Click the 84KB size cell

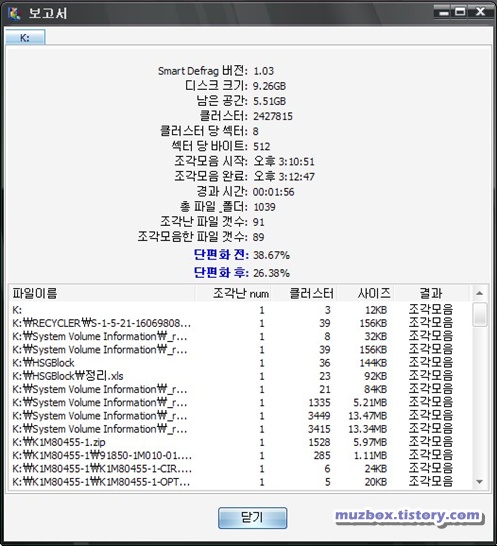(375, 389)
